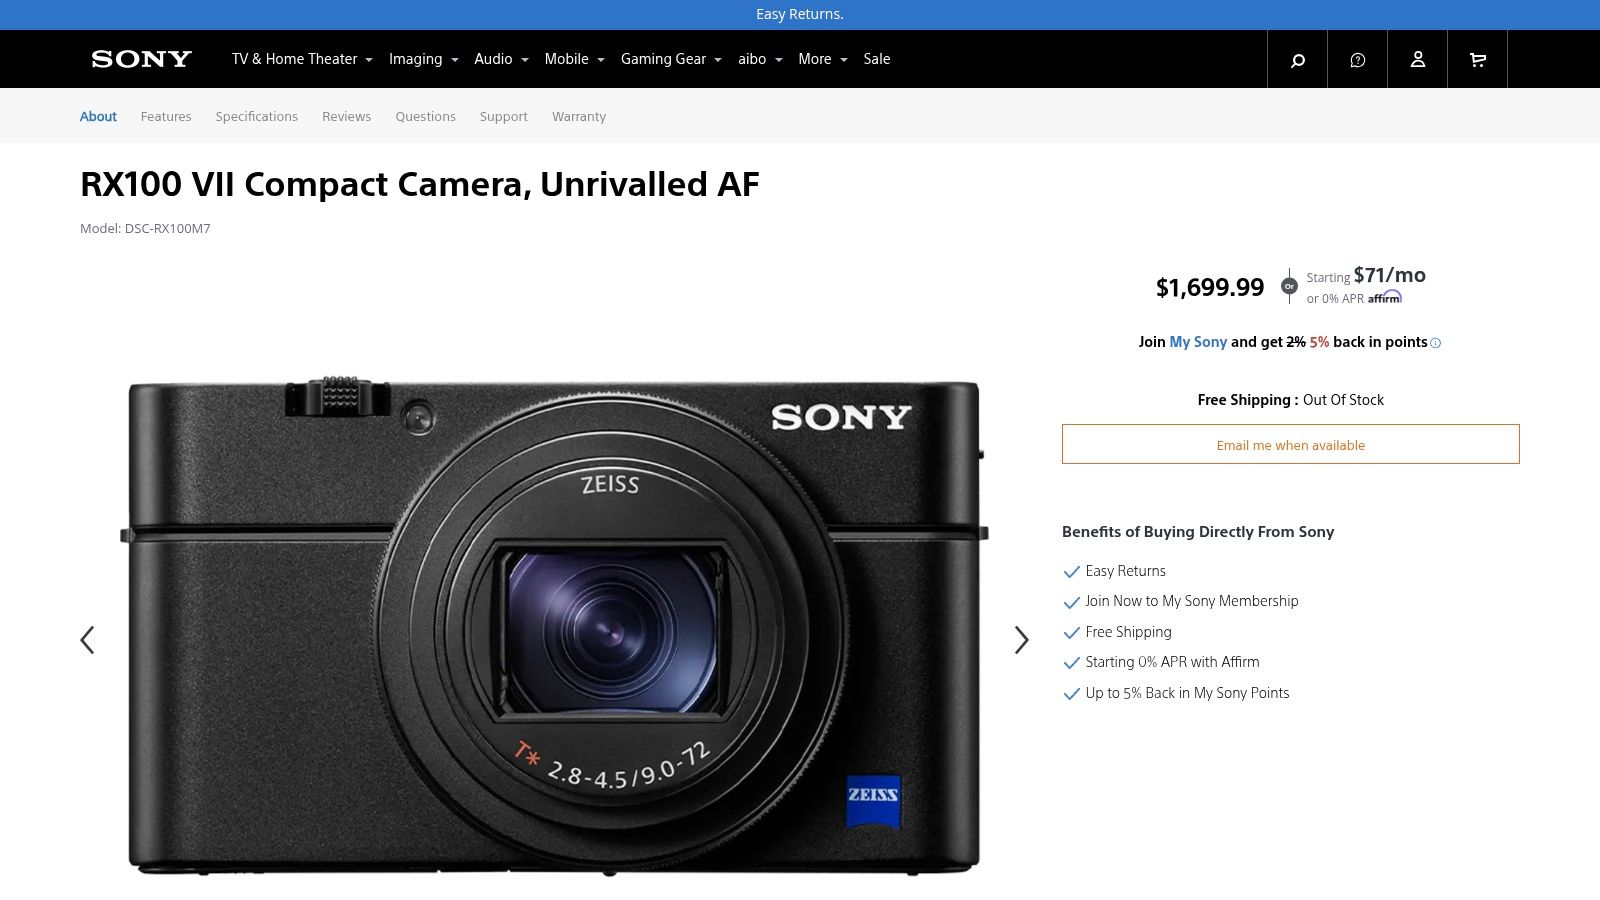Expand the Mobile menu
Viewport: 1600px width, 900px height.
pyautogui.click(x=575, y=59)
